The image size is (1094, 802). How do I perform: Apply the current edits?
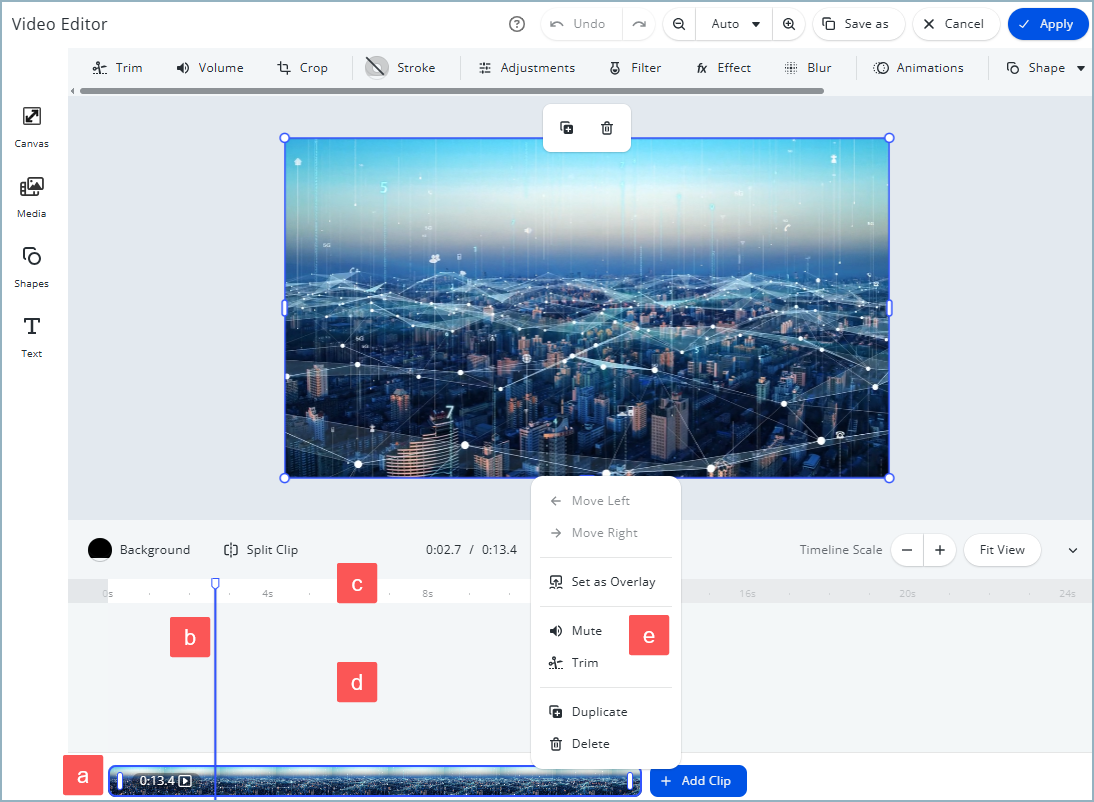(1048, 23)
